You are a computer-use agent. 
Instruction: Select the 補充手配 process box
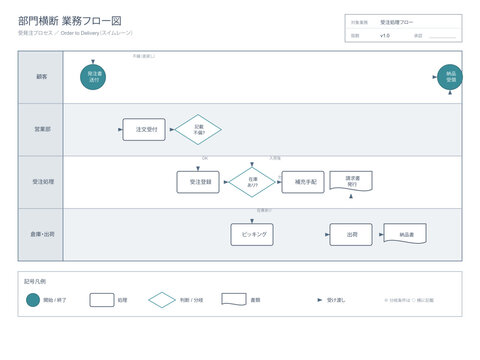click(303, 182)
